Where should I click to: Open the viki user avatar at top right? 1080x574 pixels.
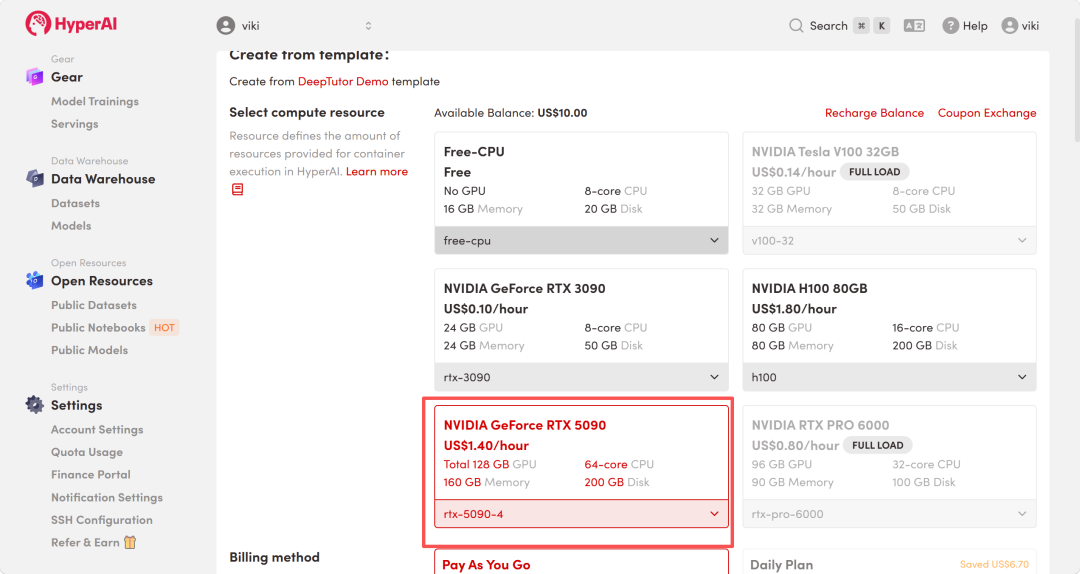[1010, 25]
